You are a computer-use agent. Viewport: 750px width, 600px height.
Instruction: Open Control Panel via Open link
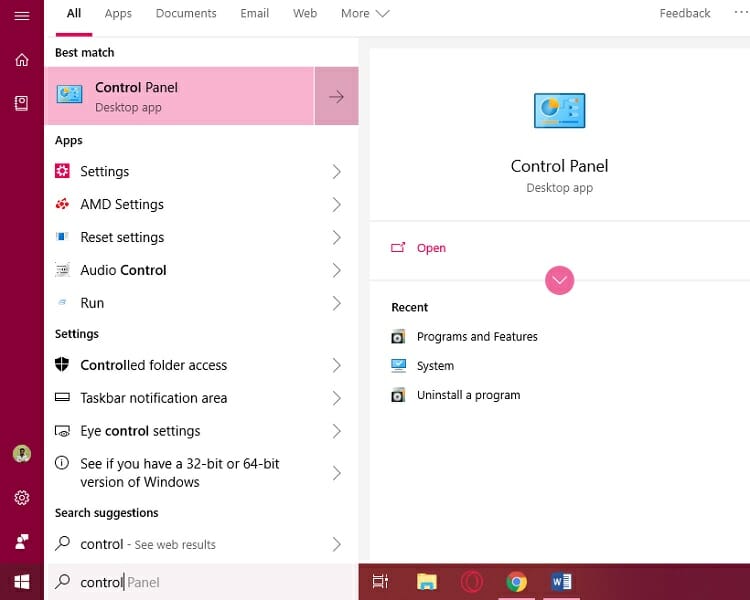pyautogui.click(x=431, y=248)
